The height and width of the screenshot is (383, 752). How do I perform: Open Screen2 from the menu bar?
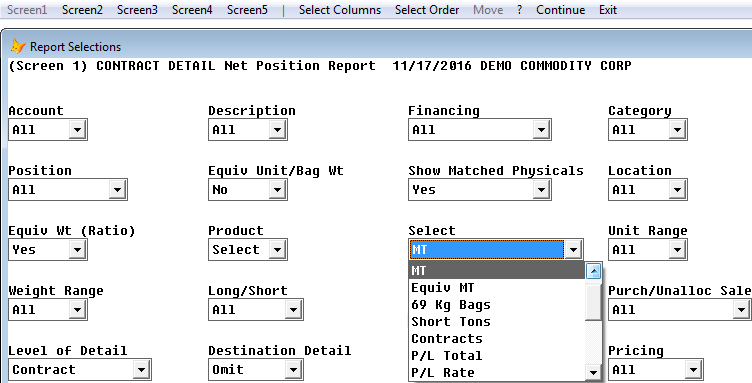point(82,10)
